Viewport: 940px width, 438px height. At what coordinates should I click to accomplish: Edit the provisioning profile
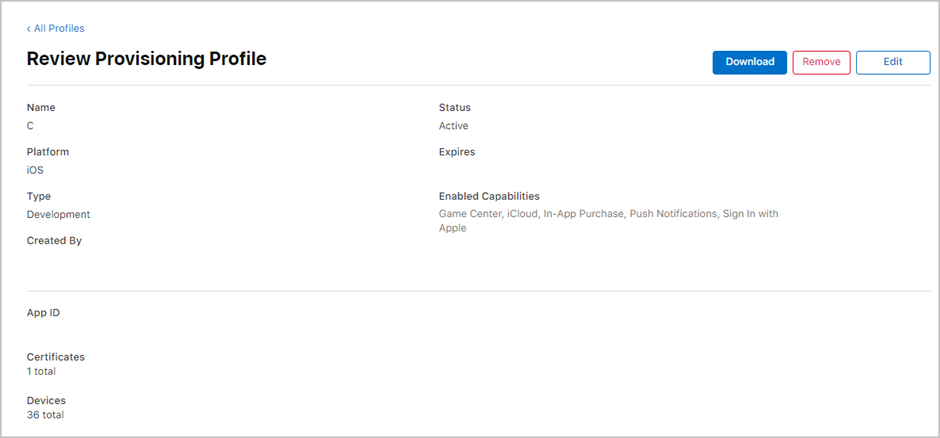click(x=893, y=62)
